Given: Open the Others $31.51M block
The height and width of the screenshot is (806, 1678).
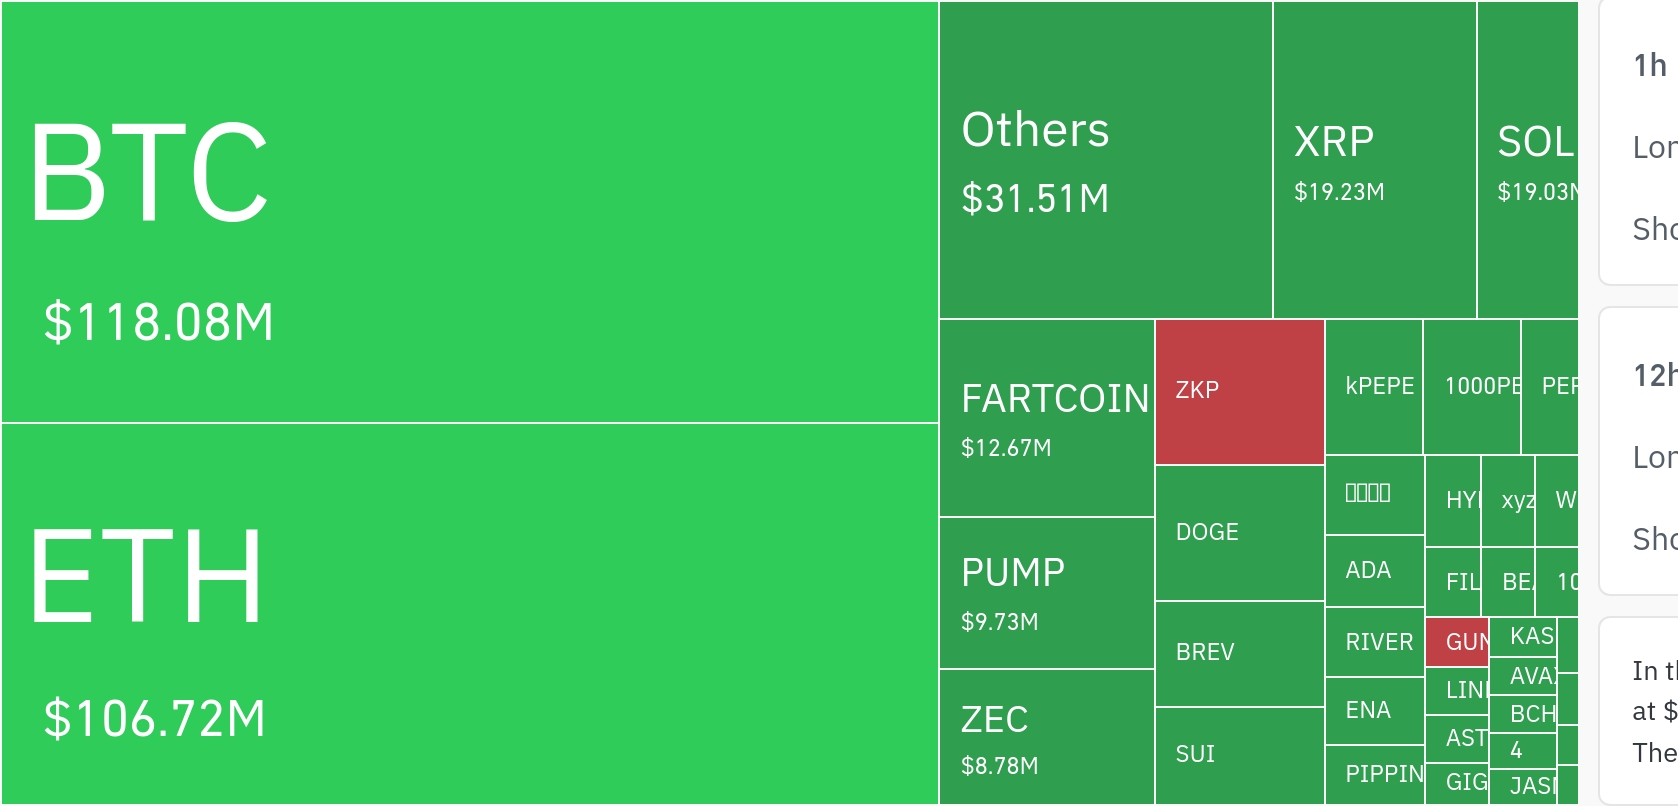Looking at the screenshot, I should (1105, 160).
